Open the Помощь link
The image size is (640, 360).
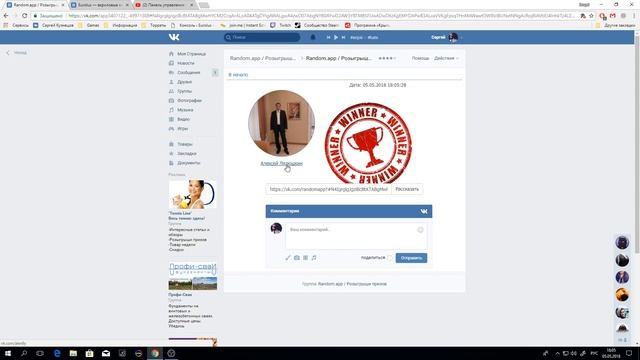(420, 58)
